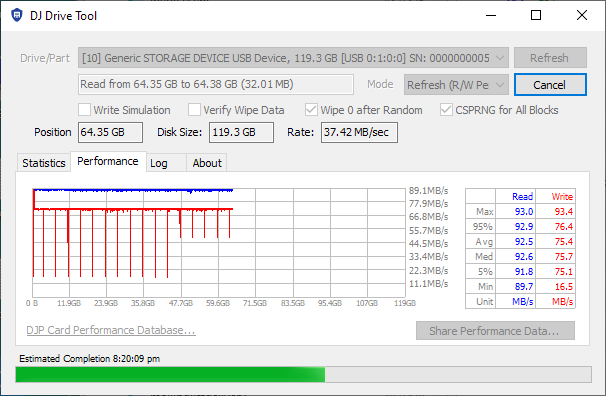Click the Position field showing 64.35 GB
This screenshot has height=396, width=606.
(110, 133)
